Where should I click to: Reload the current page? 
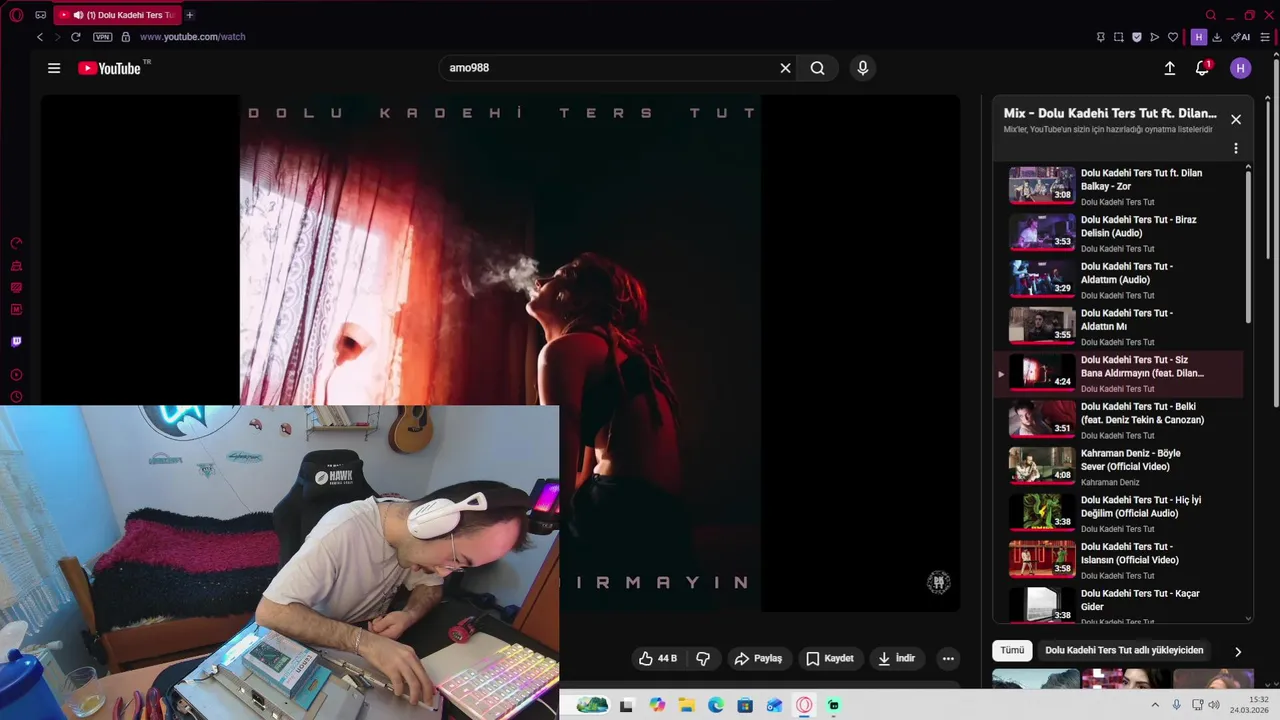75,37
